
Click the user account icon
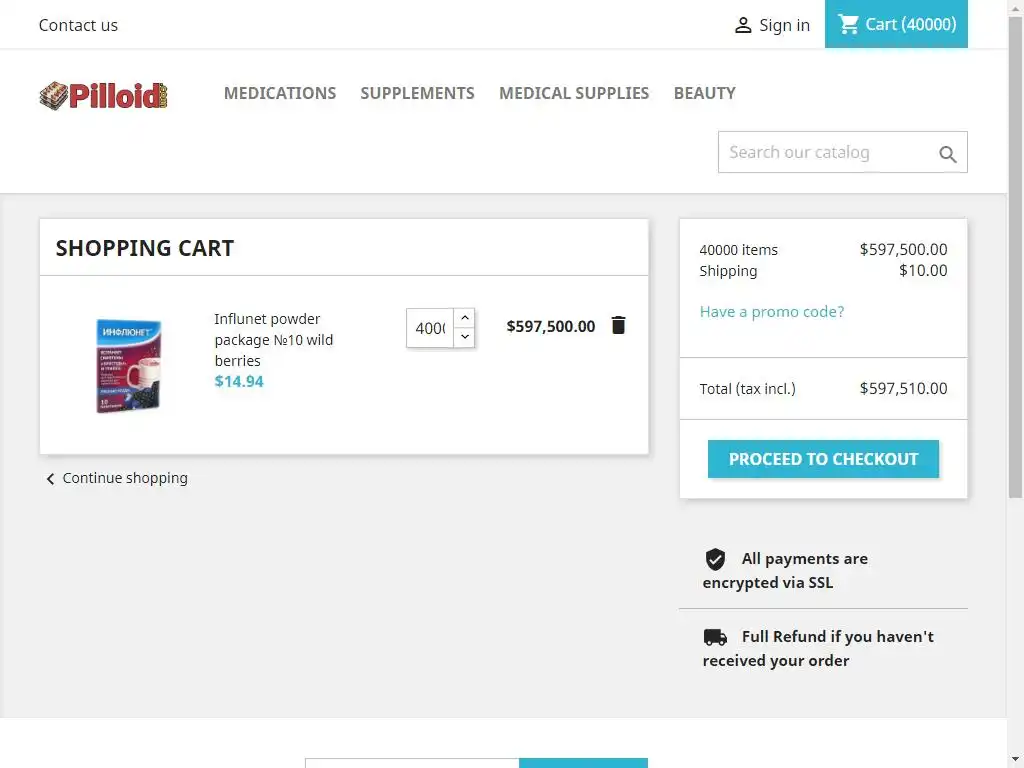click(743, 26)
